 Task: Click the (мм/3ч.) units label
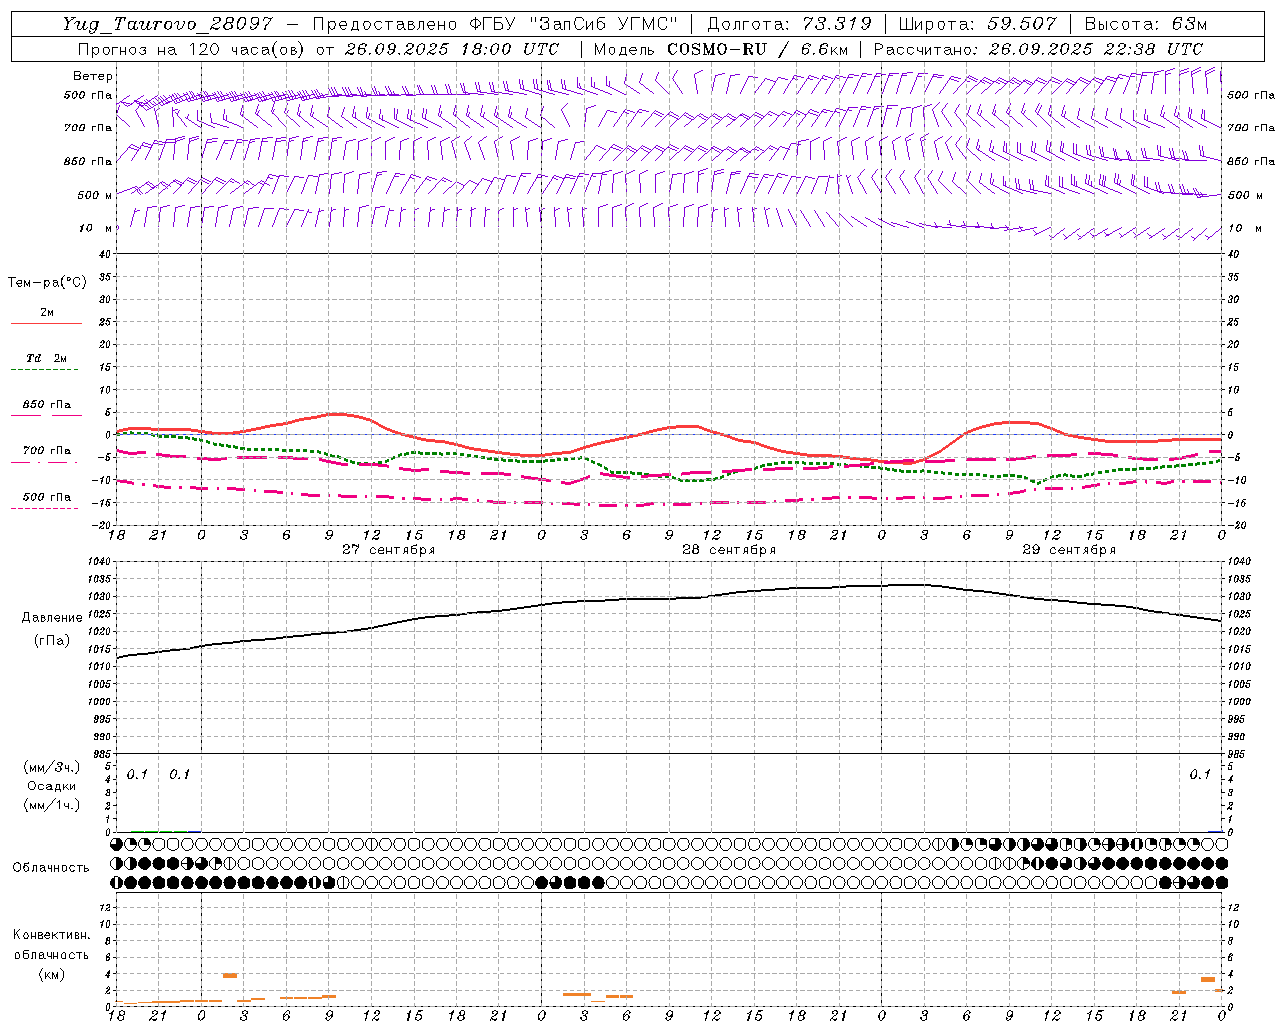[x=52, y=767]
